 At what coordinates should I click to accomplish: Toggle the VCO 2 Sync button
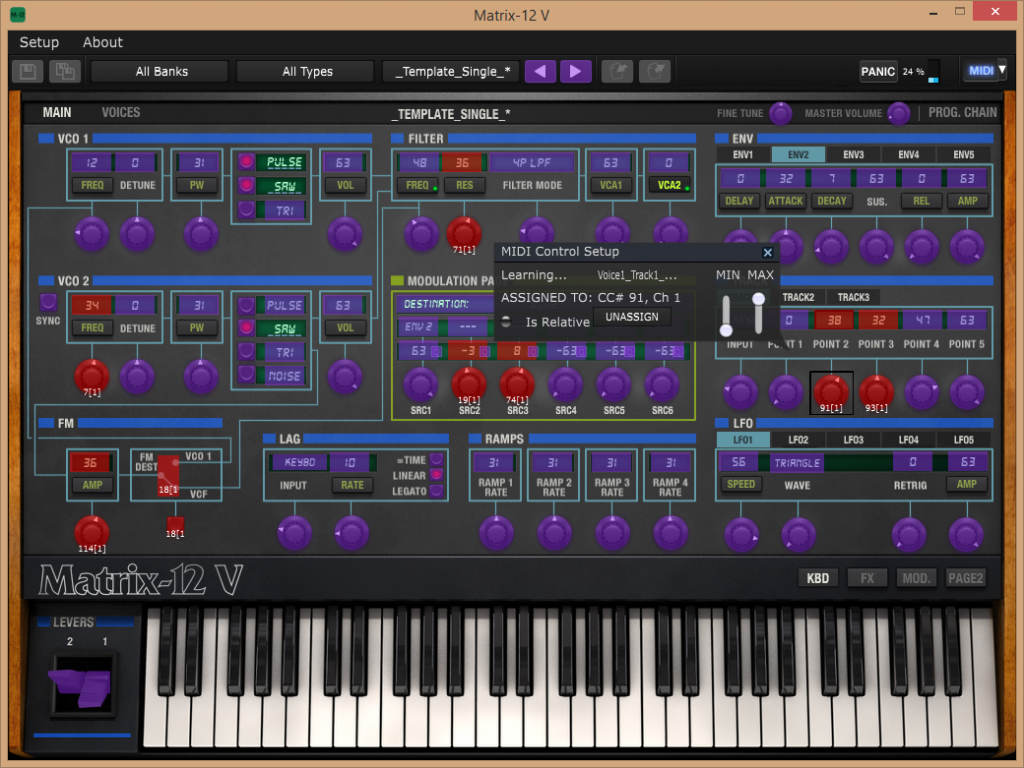[x=47, y=301]
